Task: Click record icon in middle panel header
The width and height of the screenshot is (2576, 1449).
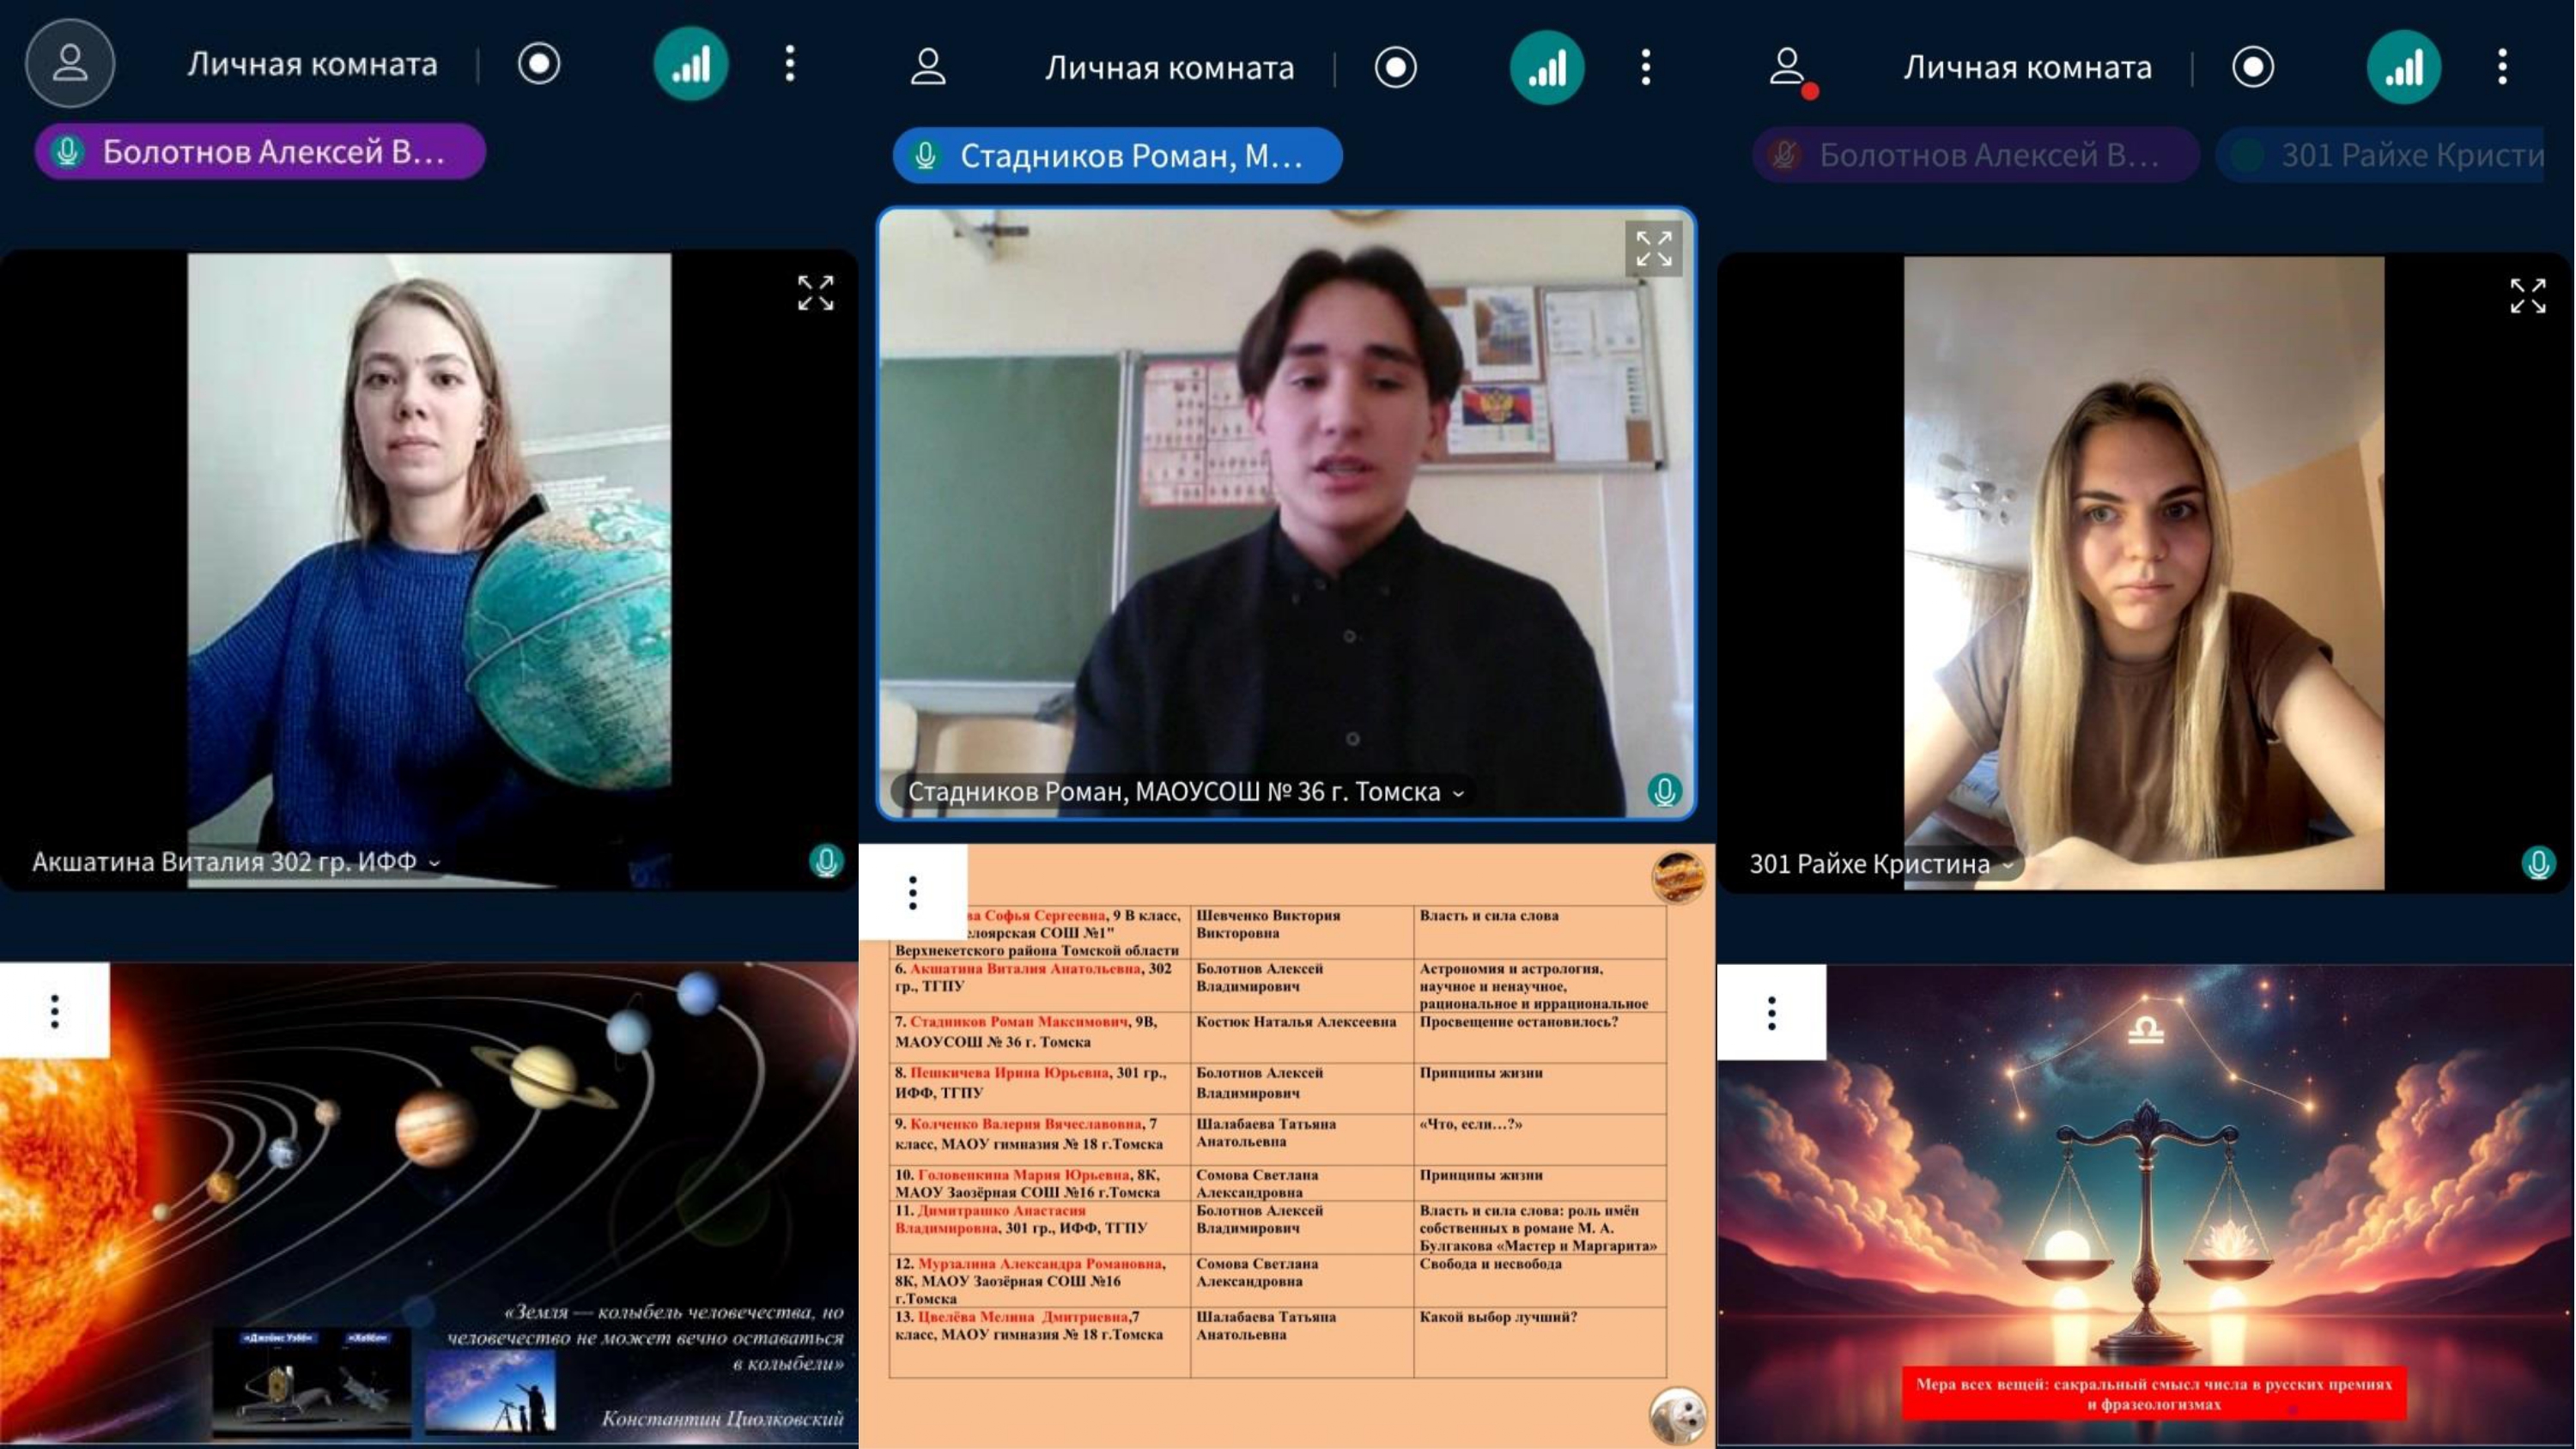Action: point(1396,67)
